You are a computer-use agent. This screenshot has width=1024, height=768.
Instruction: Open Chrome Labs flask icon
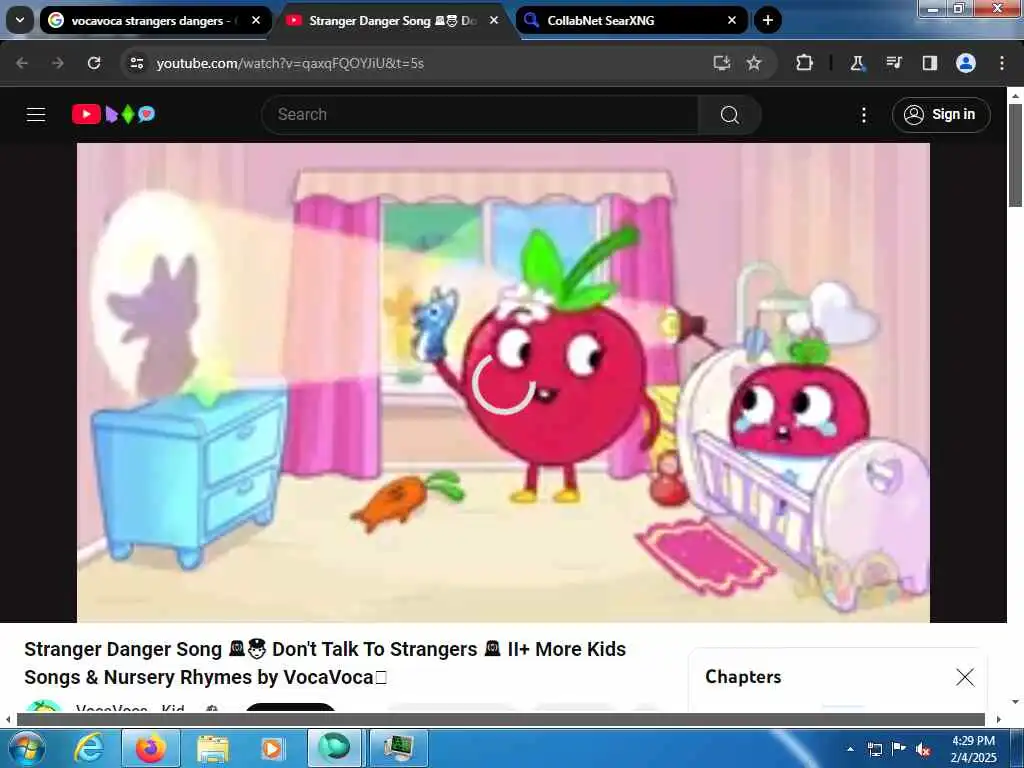(857, 63)
